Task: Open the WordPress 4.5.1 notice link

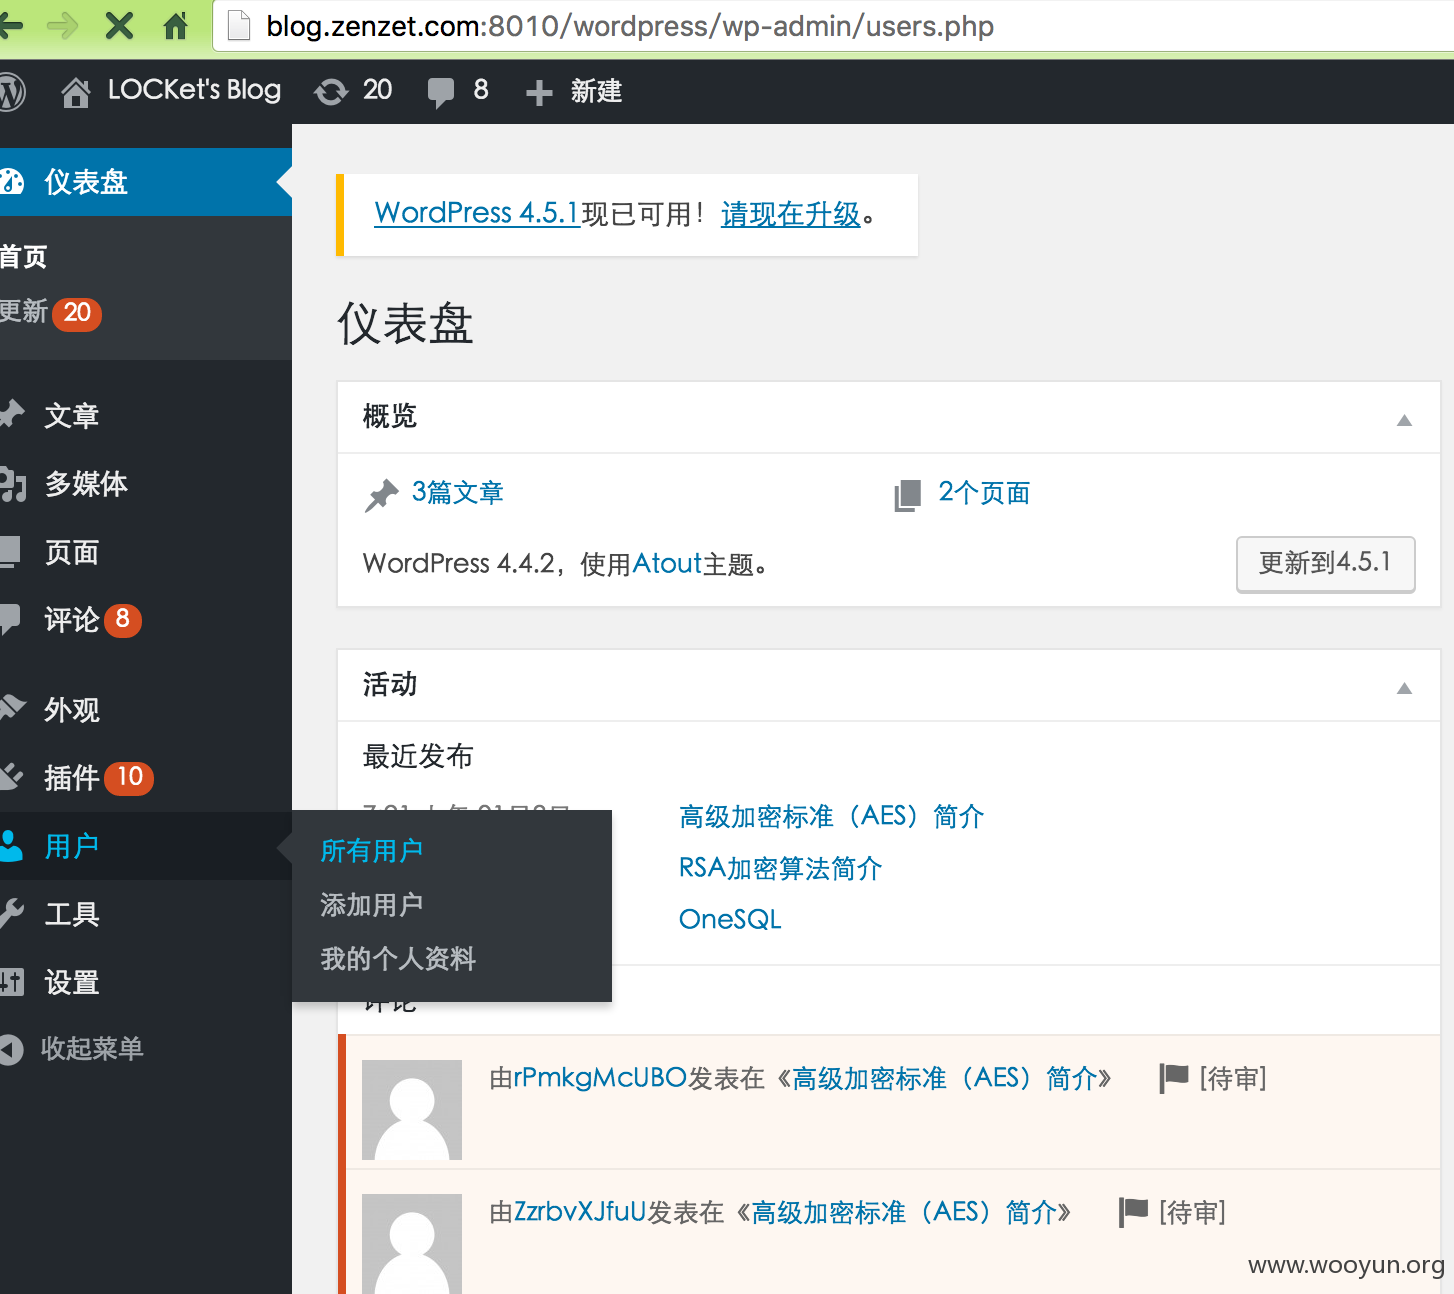Action: pos(477,213)
